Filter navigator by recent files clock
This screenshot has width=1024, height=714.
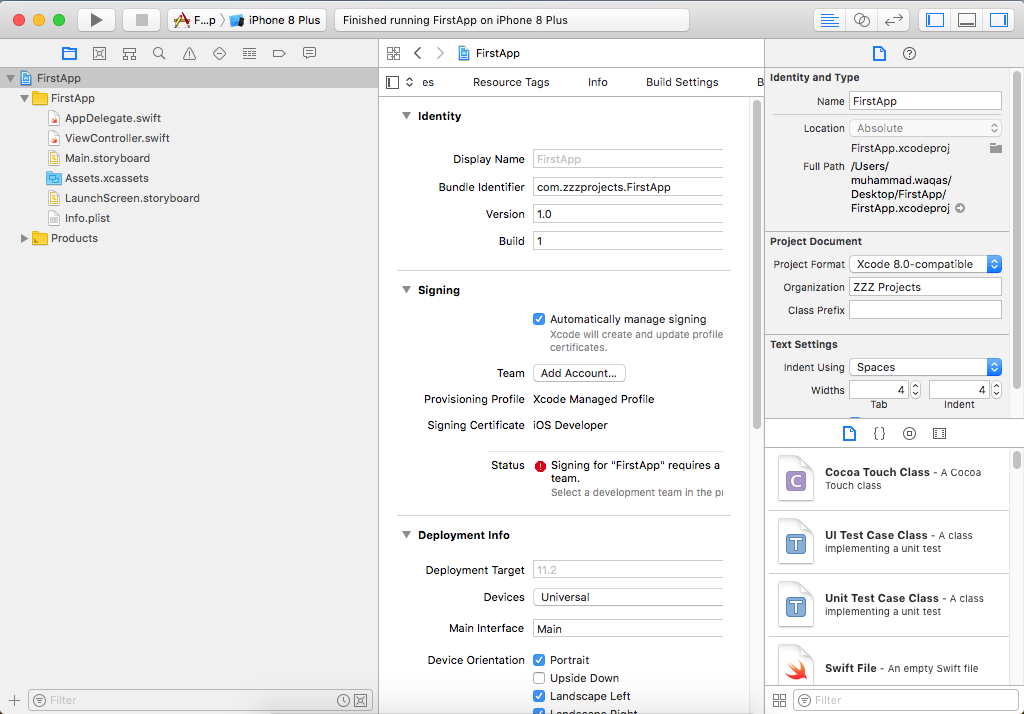tap(343, 700)
